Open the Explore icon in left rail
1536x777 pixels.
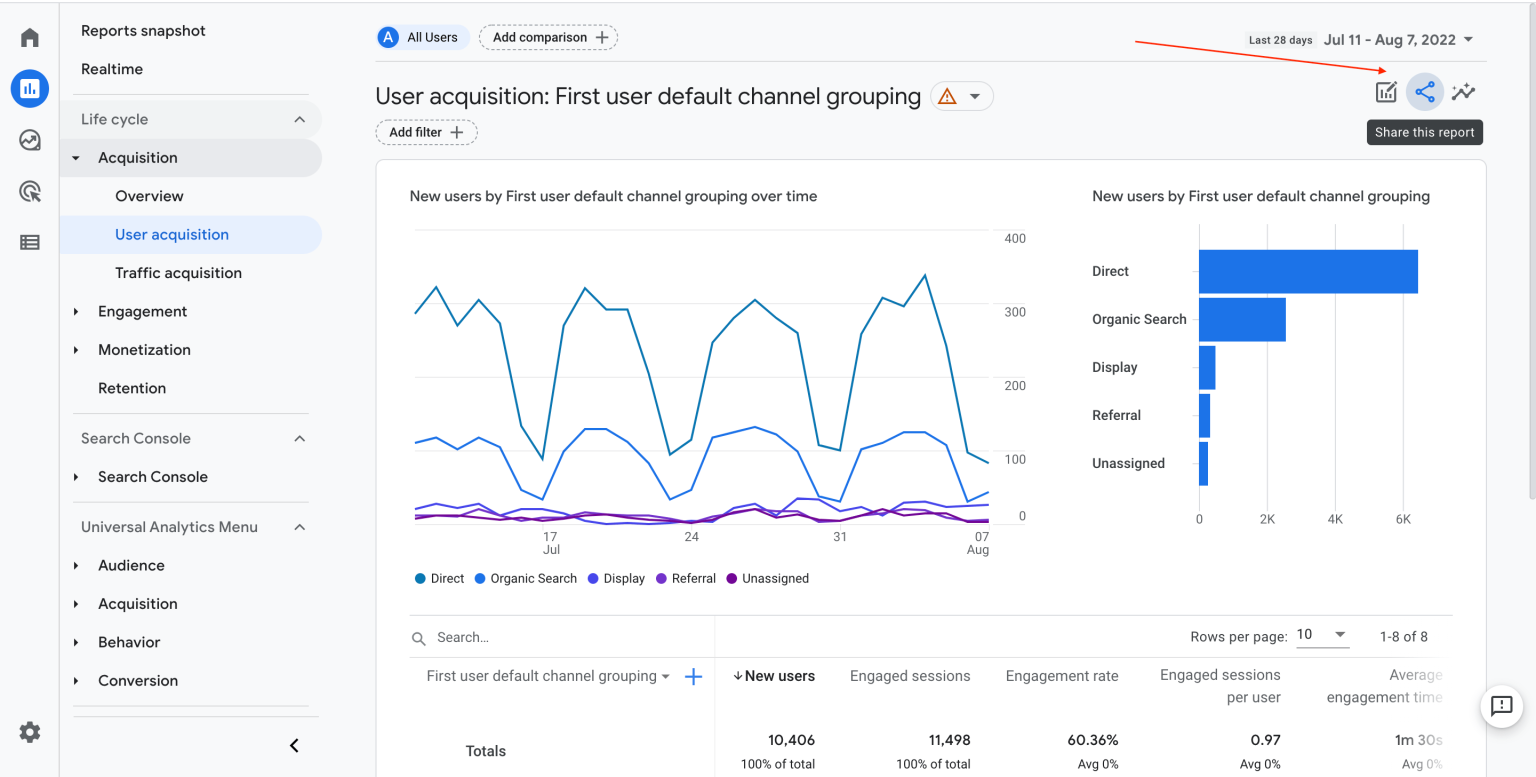coord(30,140)
